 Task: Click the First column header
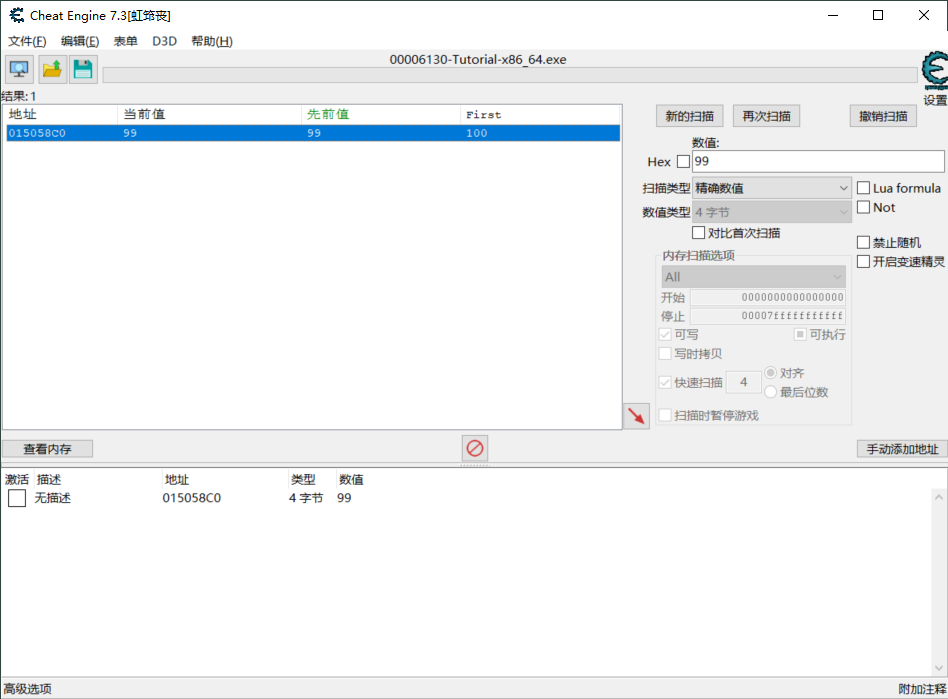pos(540,114)
